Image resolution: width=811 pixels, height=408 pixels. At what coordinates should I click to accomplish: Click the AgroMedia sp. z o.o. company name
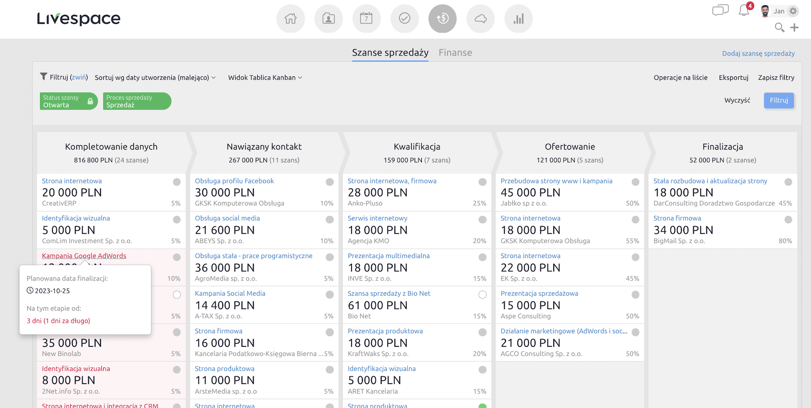(224, 278)
